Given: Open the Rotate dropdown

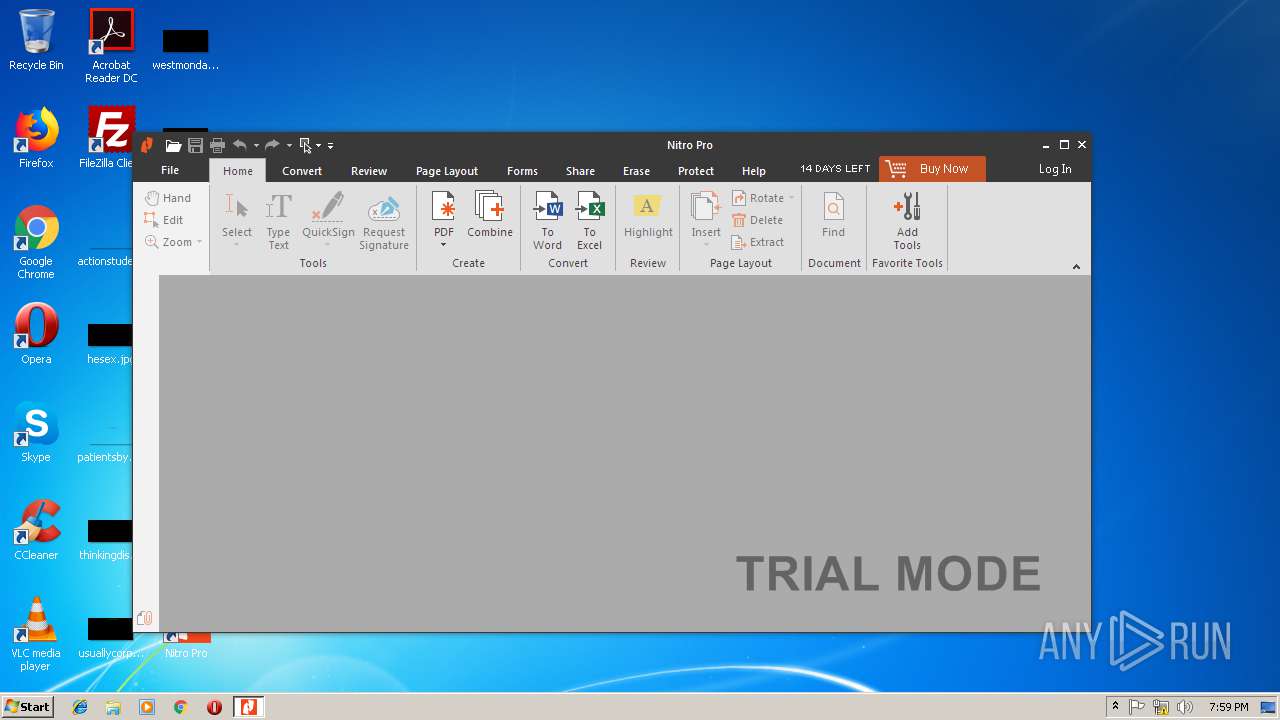Looking at the screenshot, I should tap(791, 198).
